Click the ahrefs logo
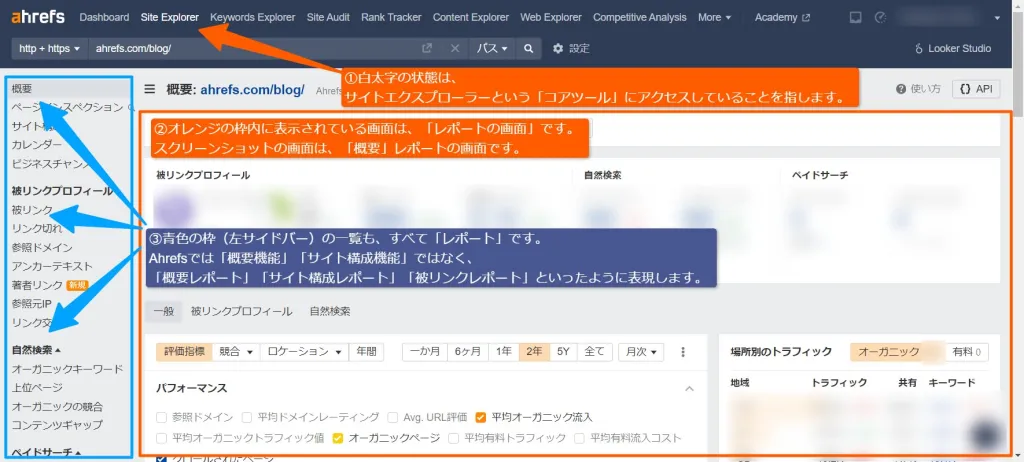The height and width of the screenshot is (462, 1024). [37, 18]
